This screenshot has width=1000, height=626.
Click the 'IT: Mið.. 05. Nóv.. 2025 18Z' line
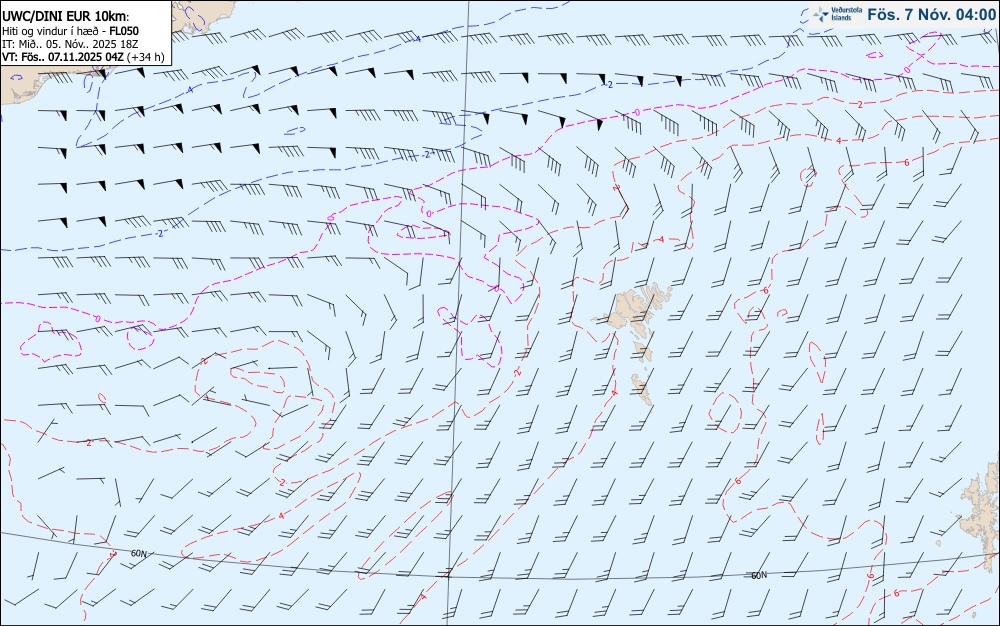70,44
